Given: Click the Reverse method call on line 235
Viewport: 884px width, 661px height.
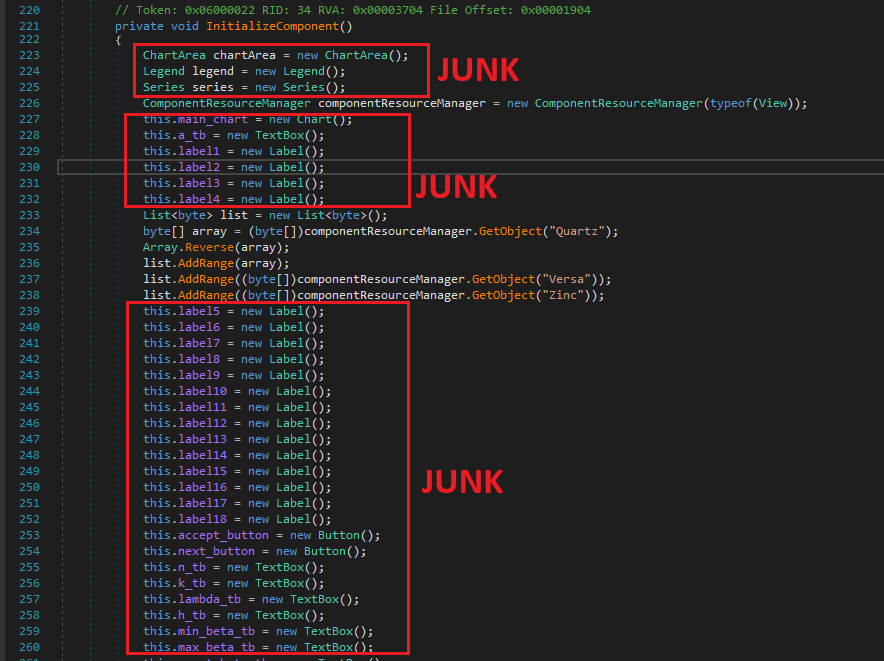Looking at the screenshot, I should 209,247.
